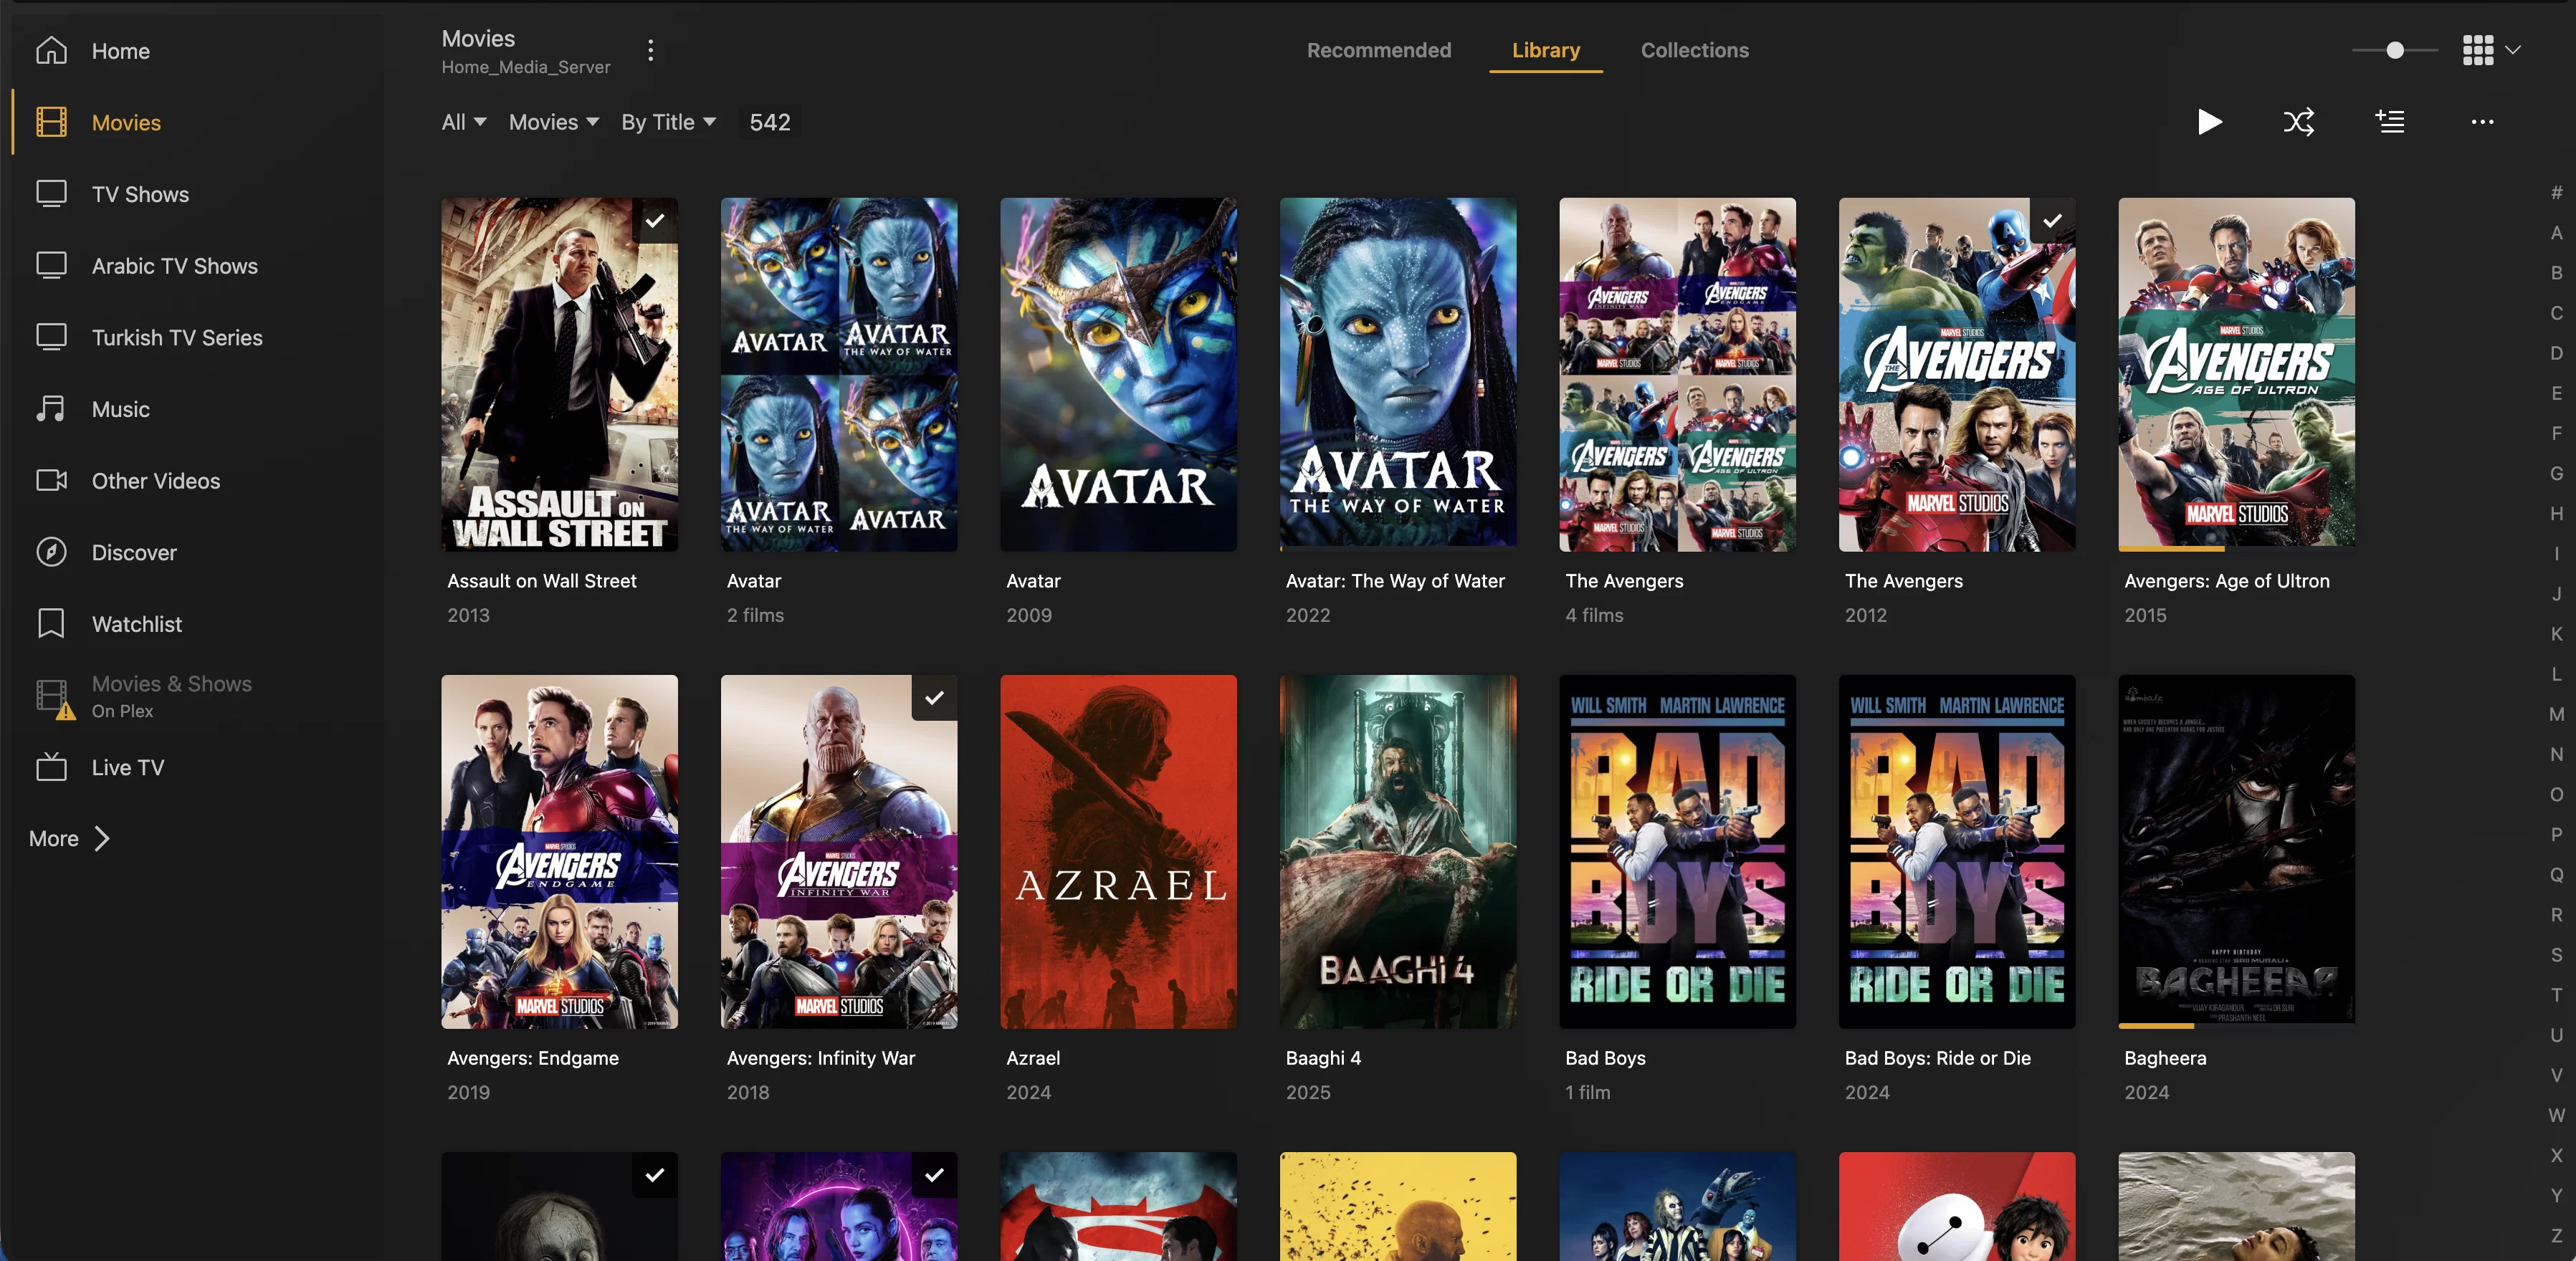Add library to playlist queue icon
The height and width of the screenshot is (1261, 2576).
2390,122
